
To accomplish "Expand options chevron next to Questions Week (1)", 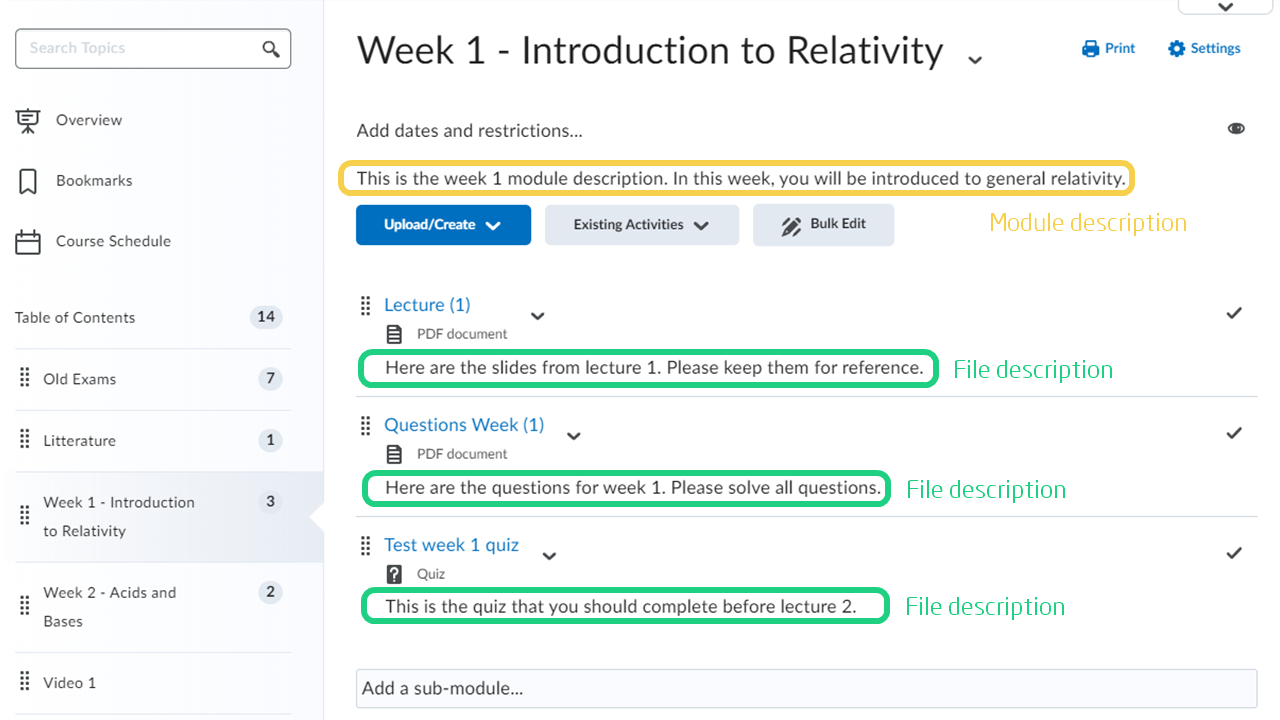I will tap(573, 436).
